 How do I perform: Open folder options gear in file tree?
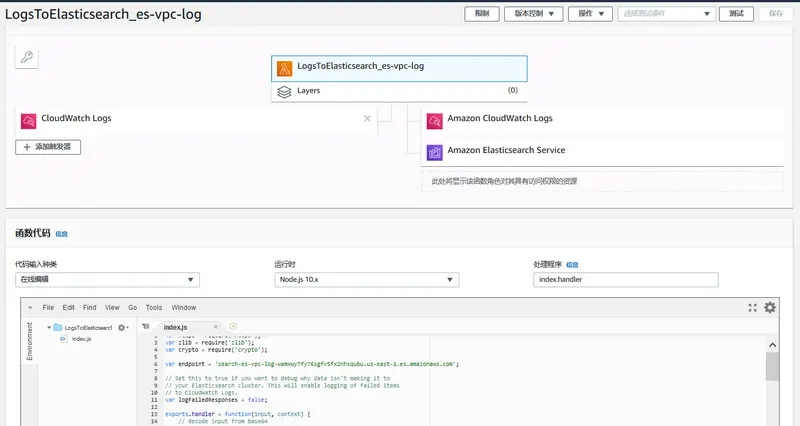pyautogui.click(x=122, y=328)
